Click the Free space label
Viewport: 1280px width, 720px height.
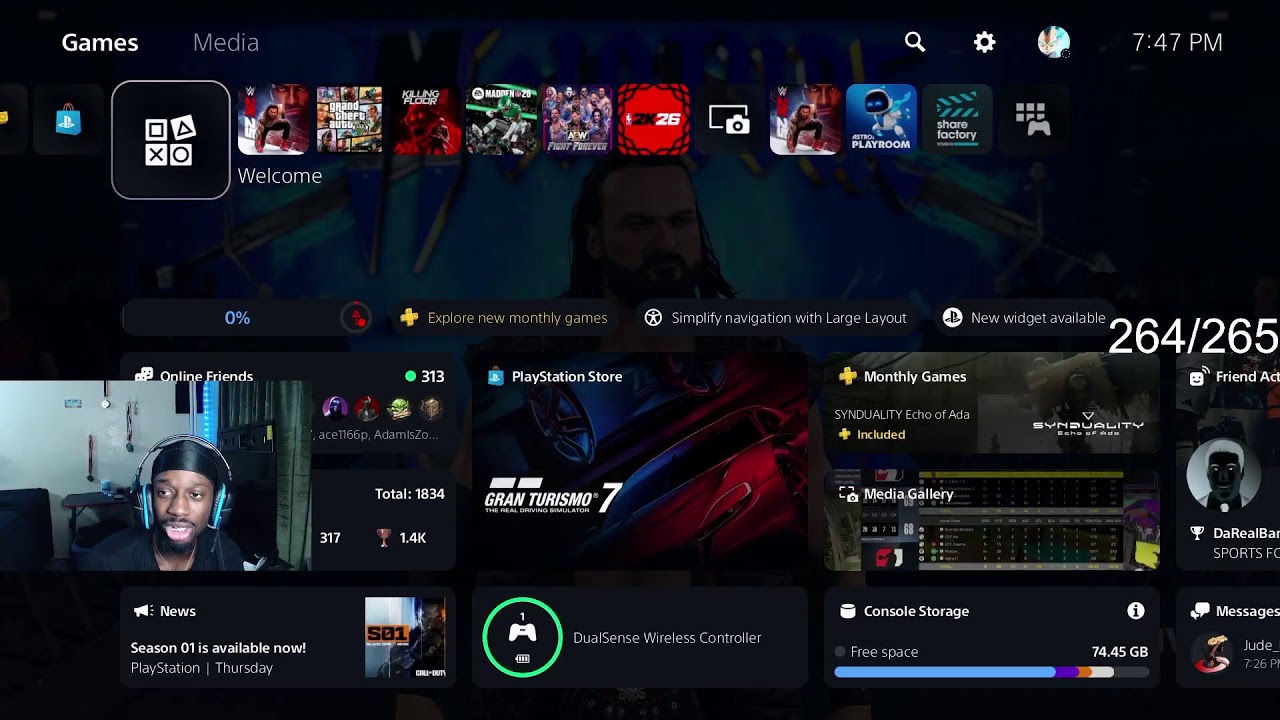[884, 652]
